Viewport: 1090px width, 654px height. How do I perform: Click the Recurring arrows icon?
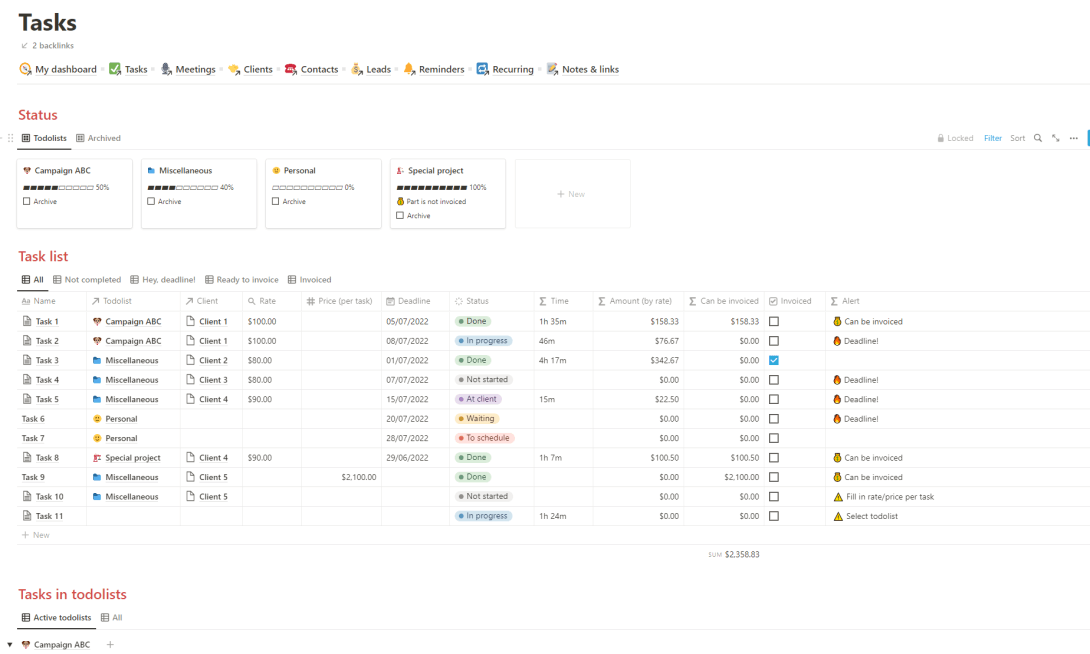click(x=482, y=69)
